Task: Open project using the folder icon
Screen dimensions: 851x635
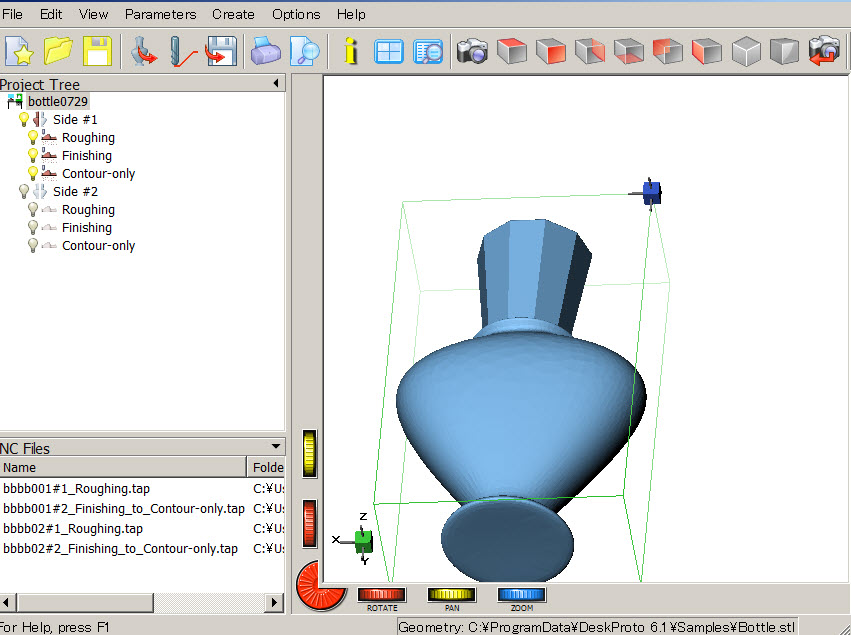Action: (x=58, y=51)
